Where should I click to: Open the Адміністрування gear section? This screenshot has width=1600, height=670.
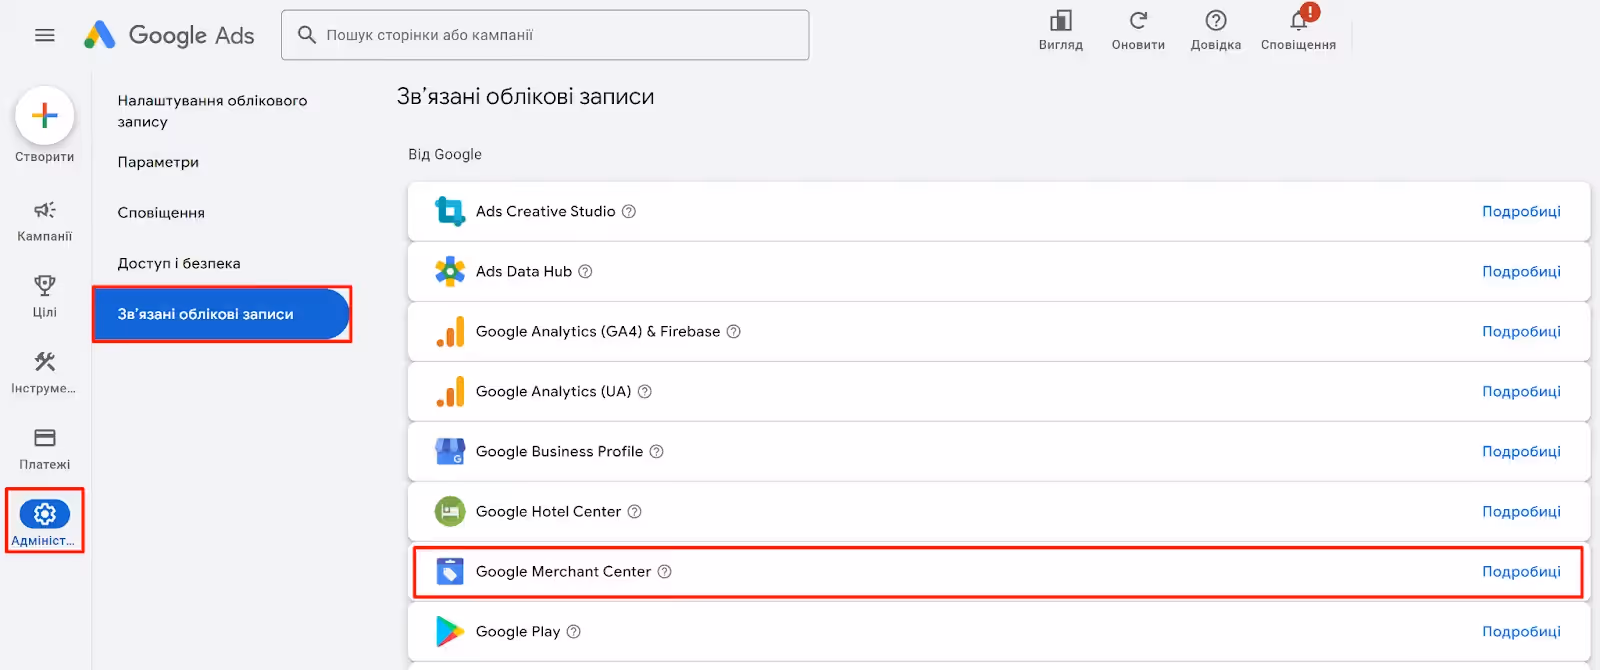pos(44,524)
